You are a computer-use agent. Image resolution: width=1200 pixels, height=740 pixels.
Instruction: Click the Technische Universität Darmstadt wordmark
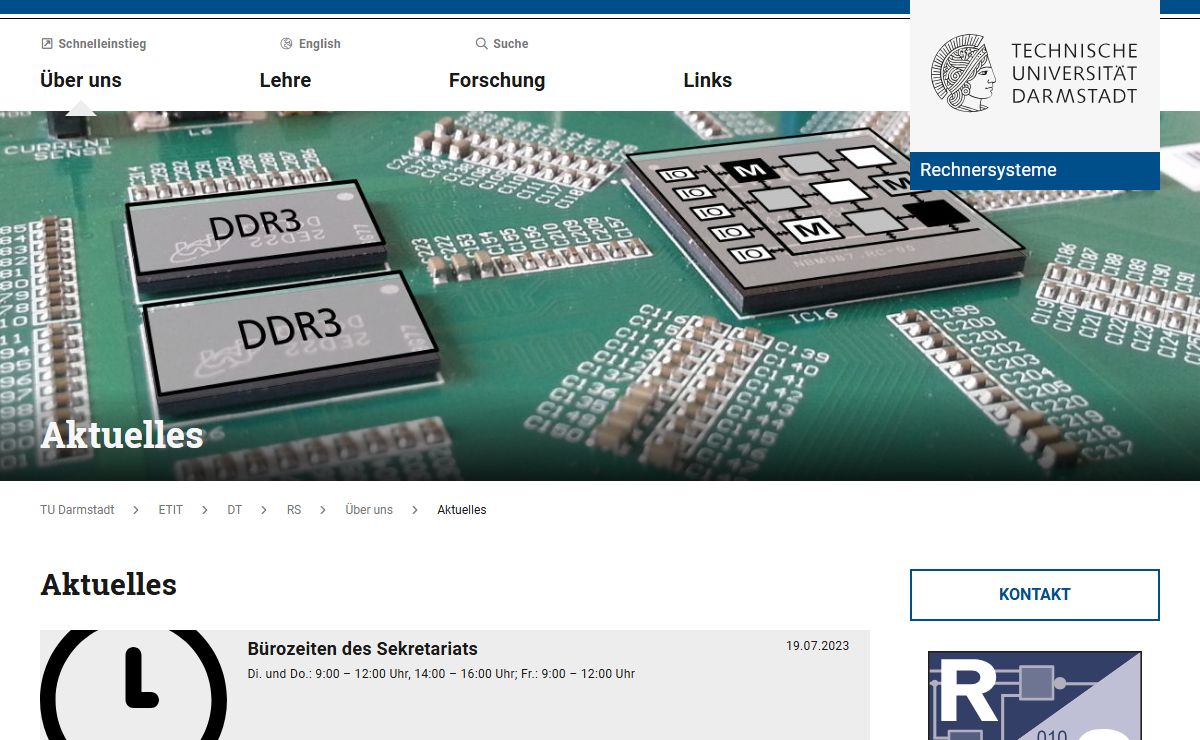point(1074,73)
